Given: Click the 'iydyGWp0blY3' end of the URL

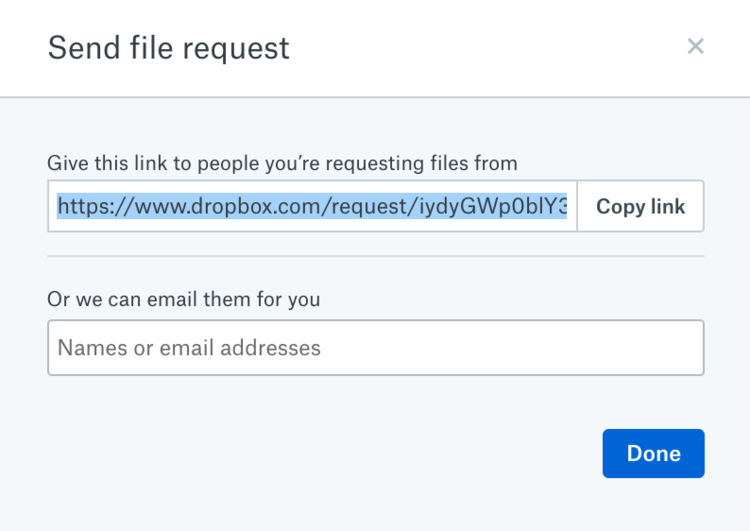Looking at the screenshot, I should 493,206.
